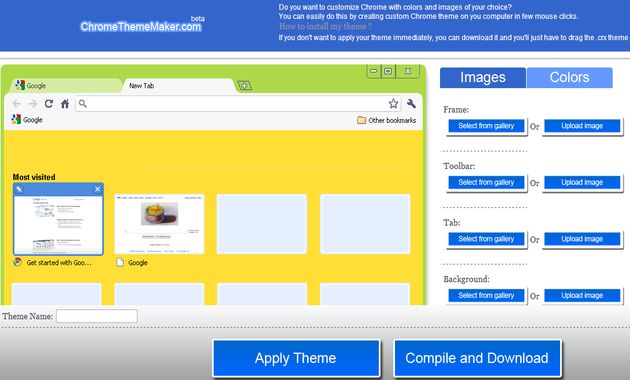This screenshot has height=380, width=630.
Task: Click the Frame: section label
Action: (456, 110)
